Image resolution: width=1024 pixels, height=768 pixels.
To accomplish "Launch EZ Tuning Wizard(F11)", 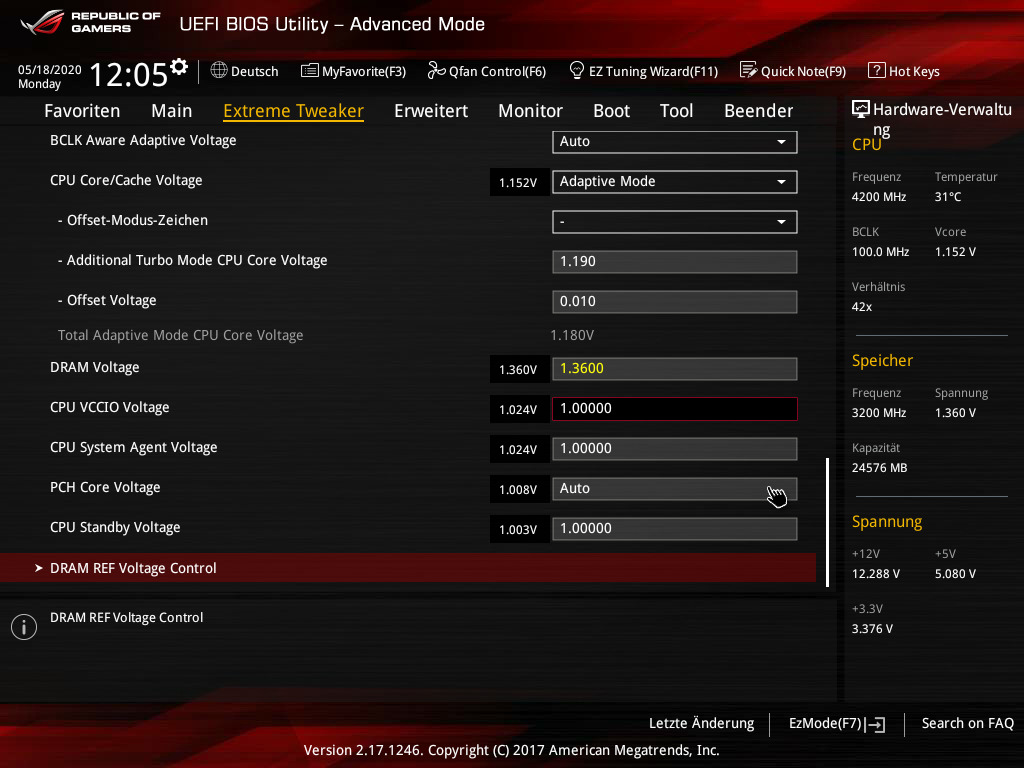I will (x=644, y=71).
